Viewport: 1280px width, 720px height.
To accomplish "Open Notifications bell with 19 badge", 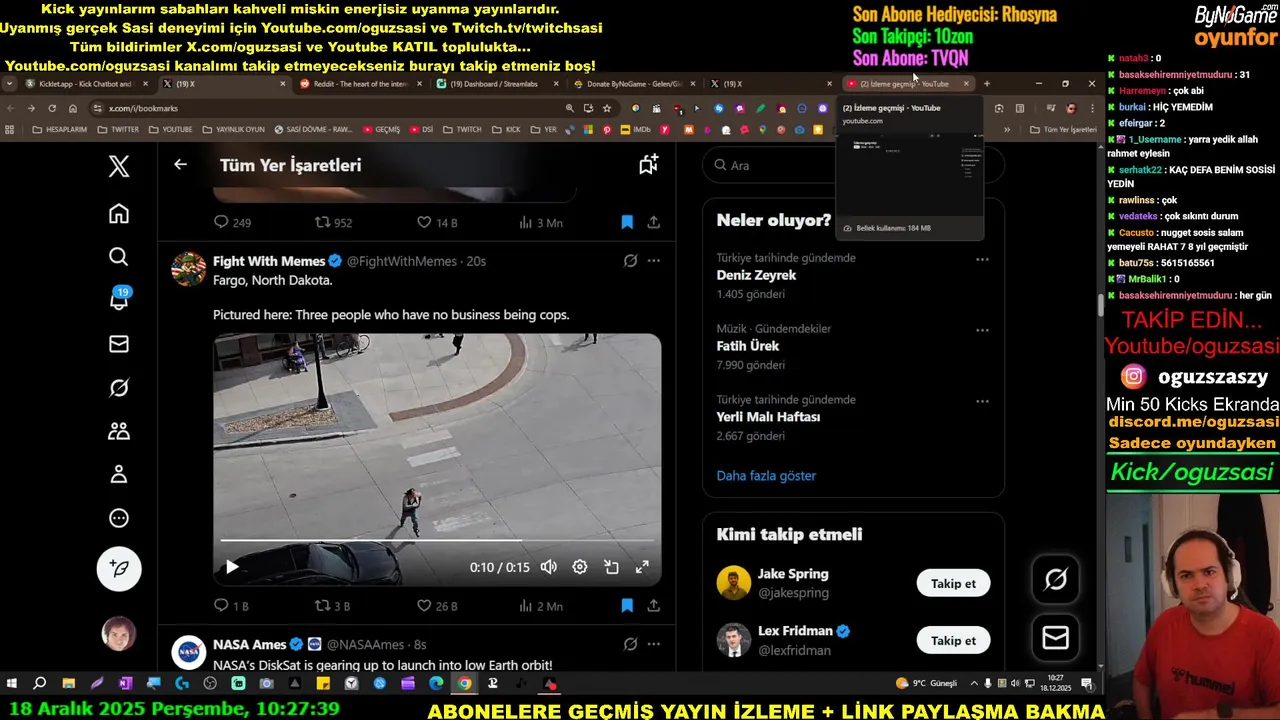I will [119, 300].
